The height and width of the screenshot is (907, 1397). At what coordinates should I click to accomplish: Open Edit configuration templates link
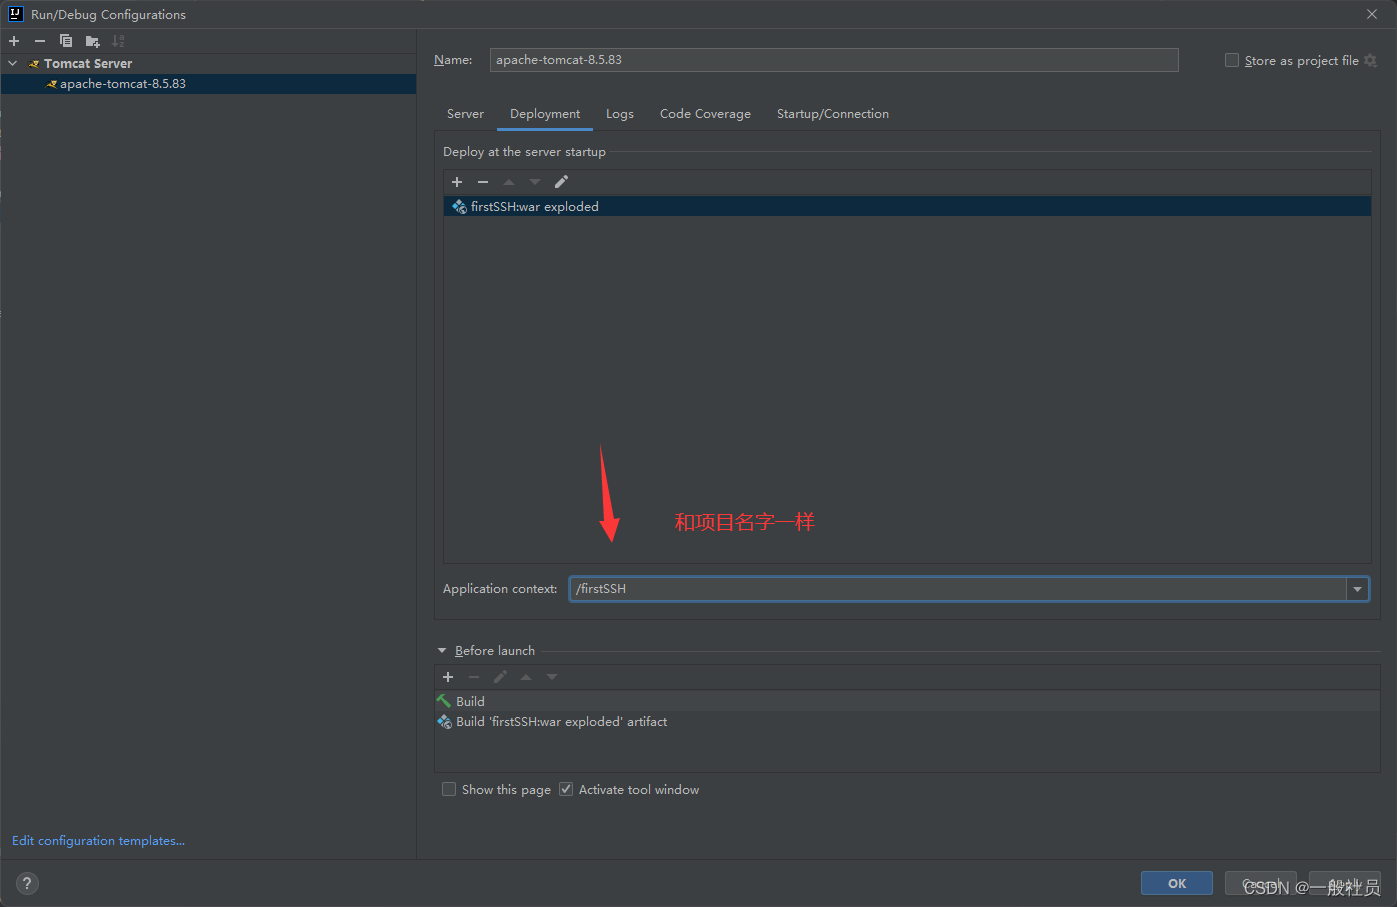98,841
